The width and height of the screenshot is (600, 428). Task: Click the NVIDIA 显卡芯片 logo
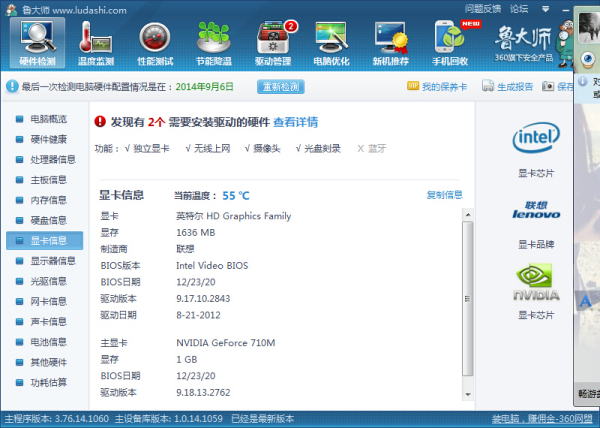click(536, 282)
